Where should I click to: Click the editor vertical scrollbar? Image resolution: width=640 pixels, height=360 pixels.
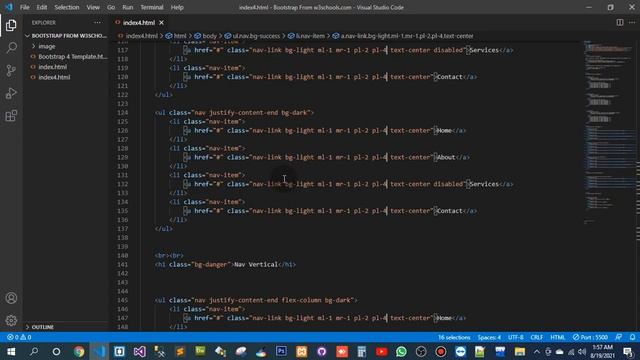tap(637, 186)
